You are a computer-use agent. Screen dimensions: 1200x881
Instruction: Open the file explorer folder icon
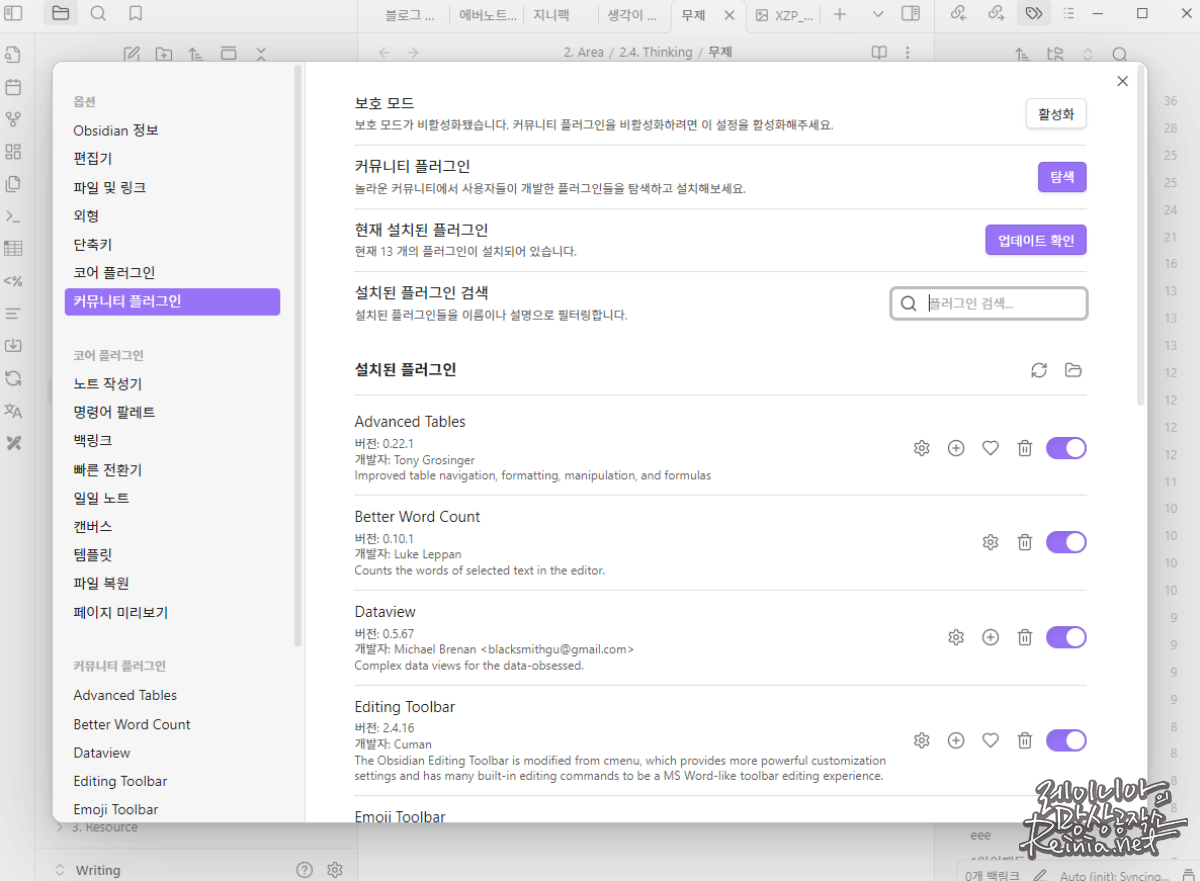[x=60, y=14]
